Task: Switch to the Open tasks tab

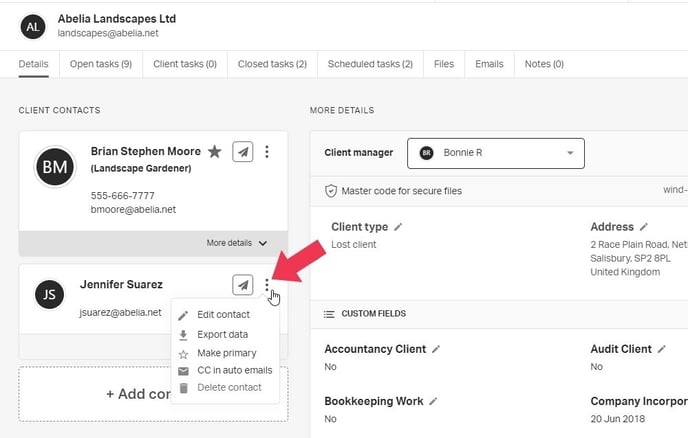Action: [x=98, y=64]
